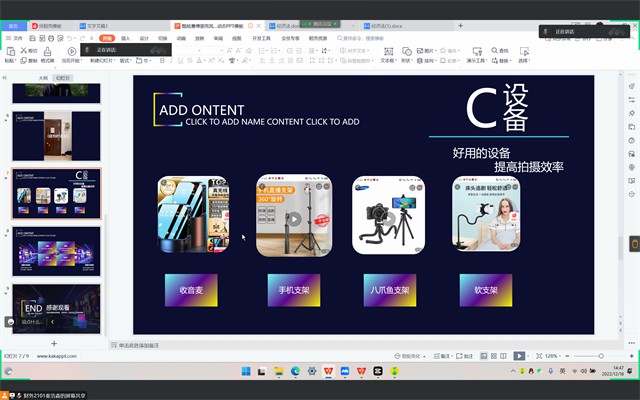Click the Undo arrow
640x400 pixels.
coord(70,38)
